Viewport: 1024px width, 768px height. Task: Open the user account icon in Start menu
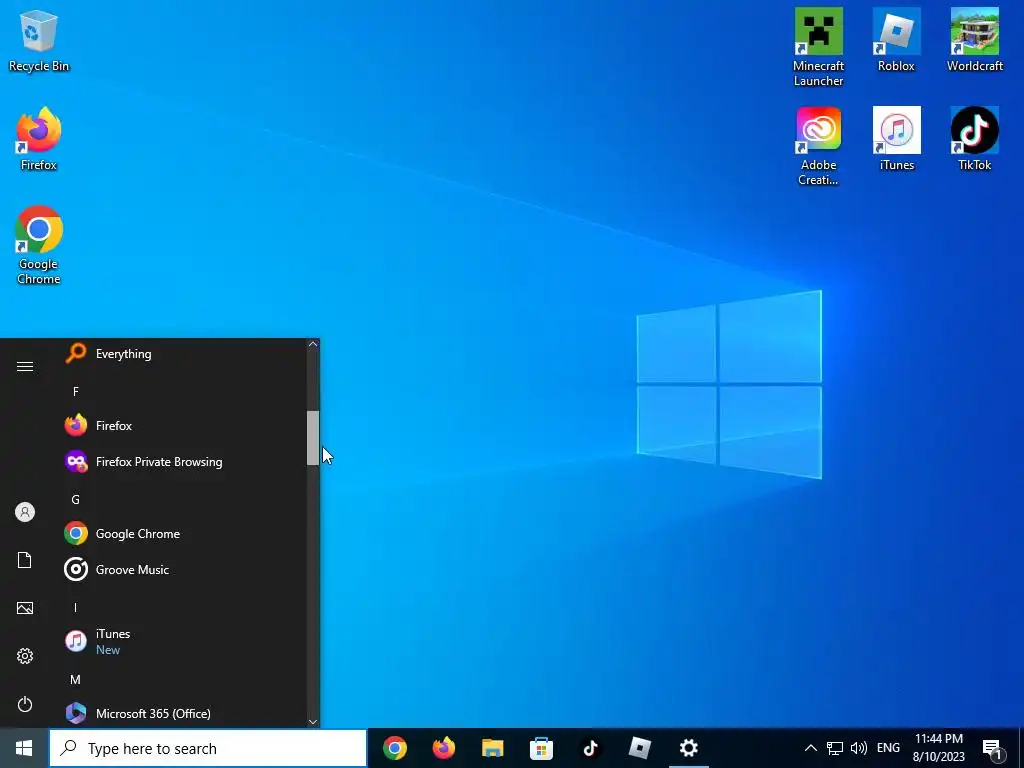pos(25,512)
